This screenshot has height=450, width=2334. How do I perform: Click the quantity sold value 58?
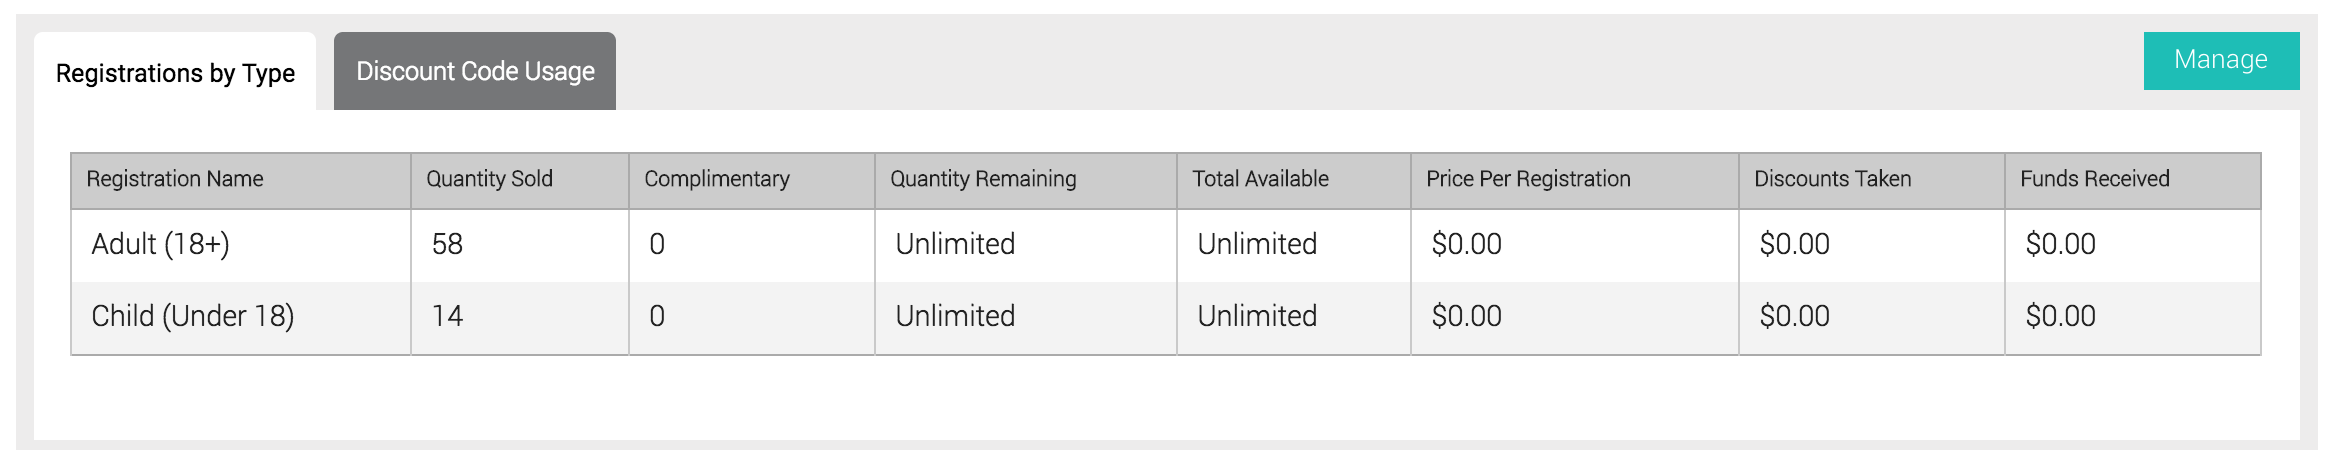(447, 244)
